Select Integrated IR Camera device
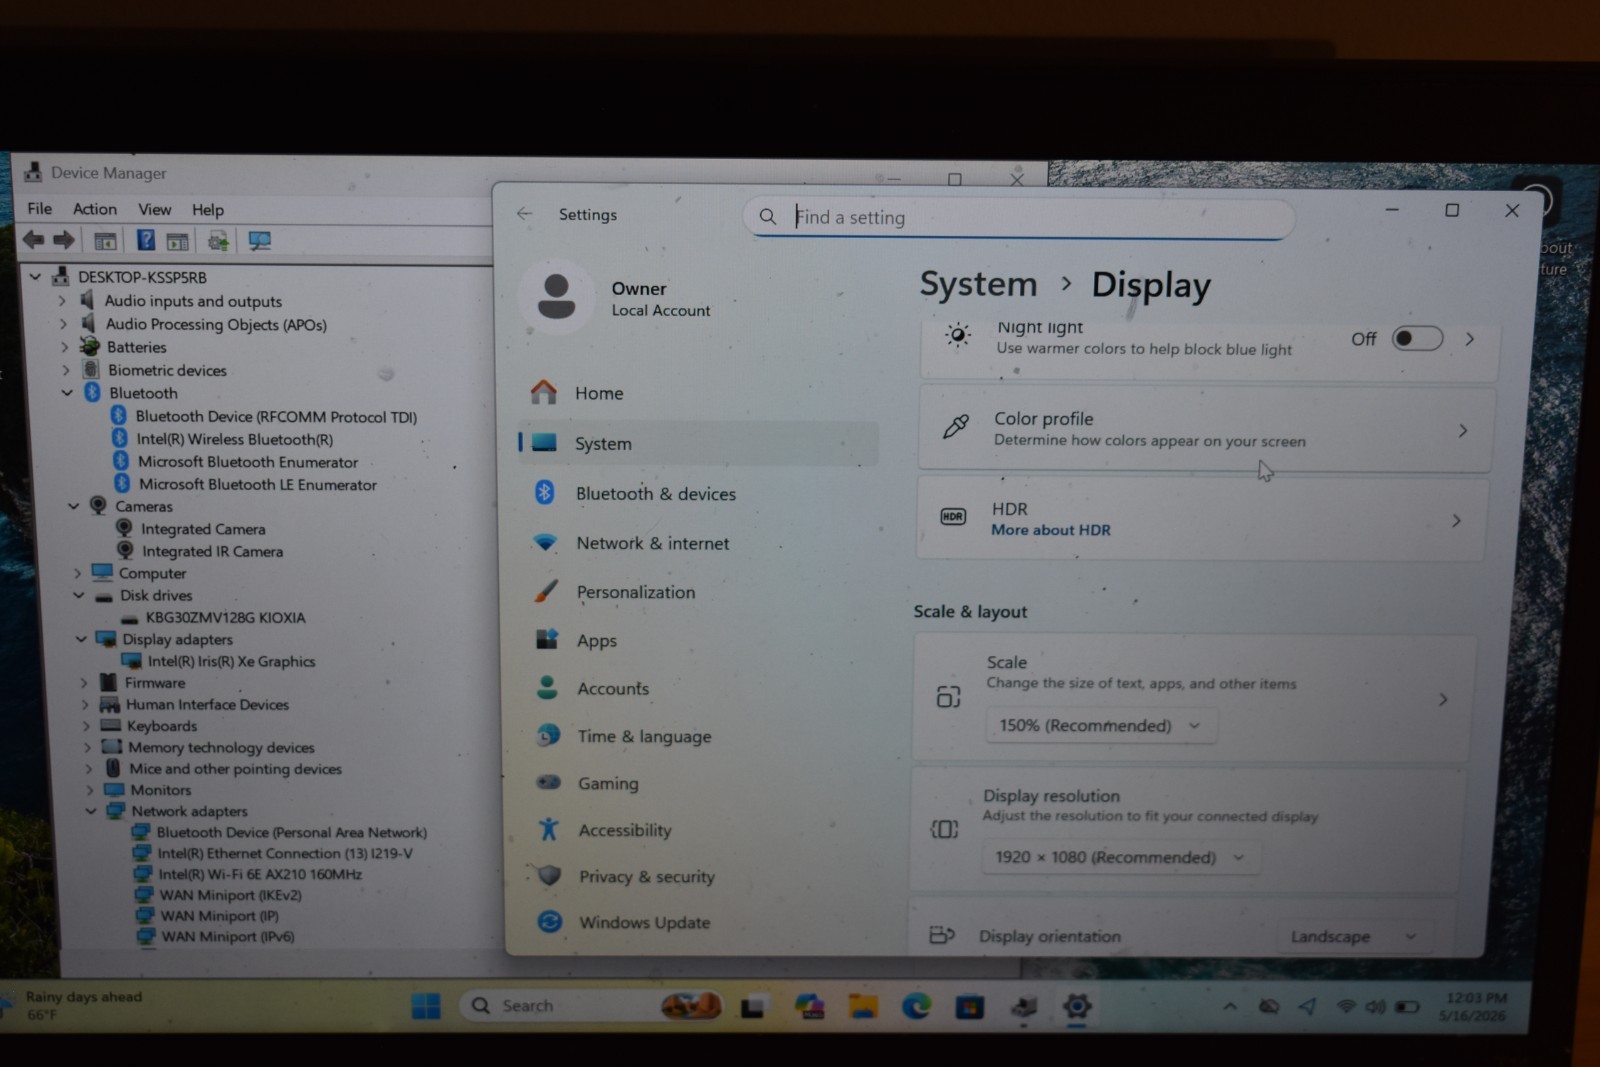 point(212,551)
